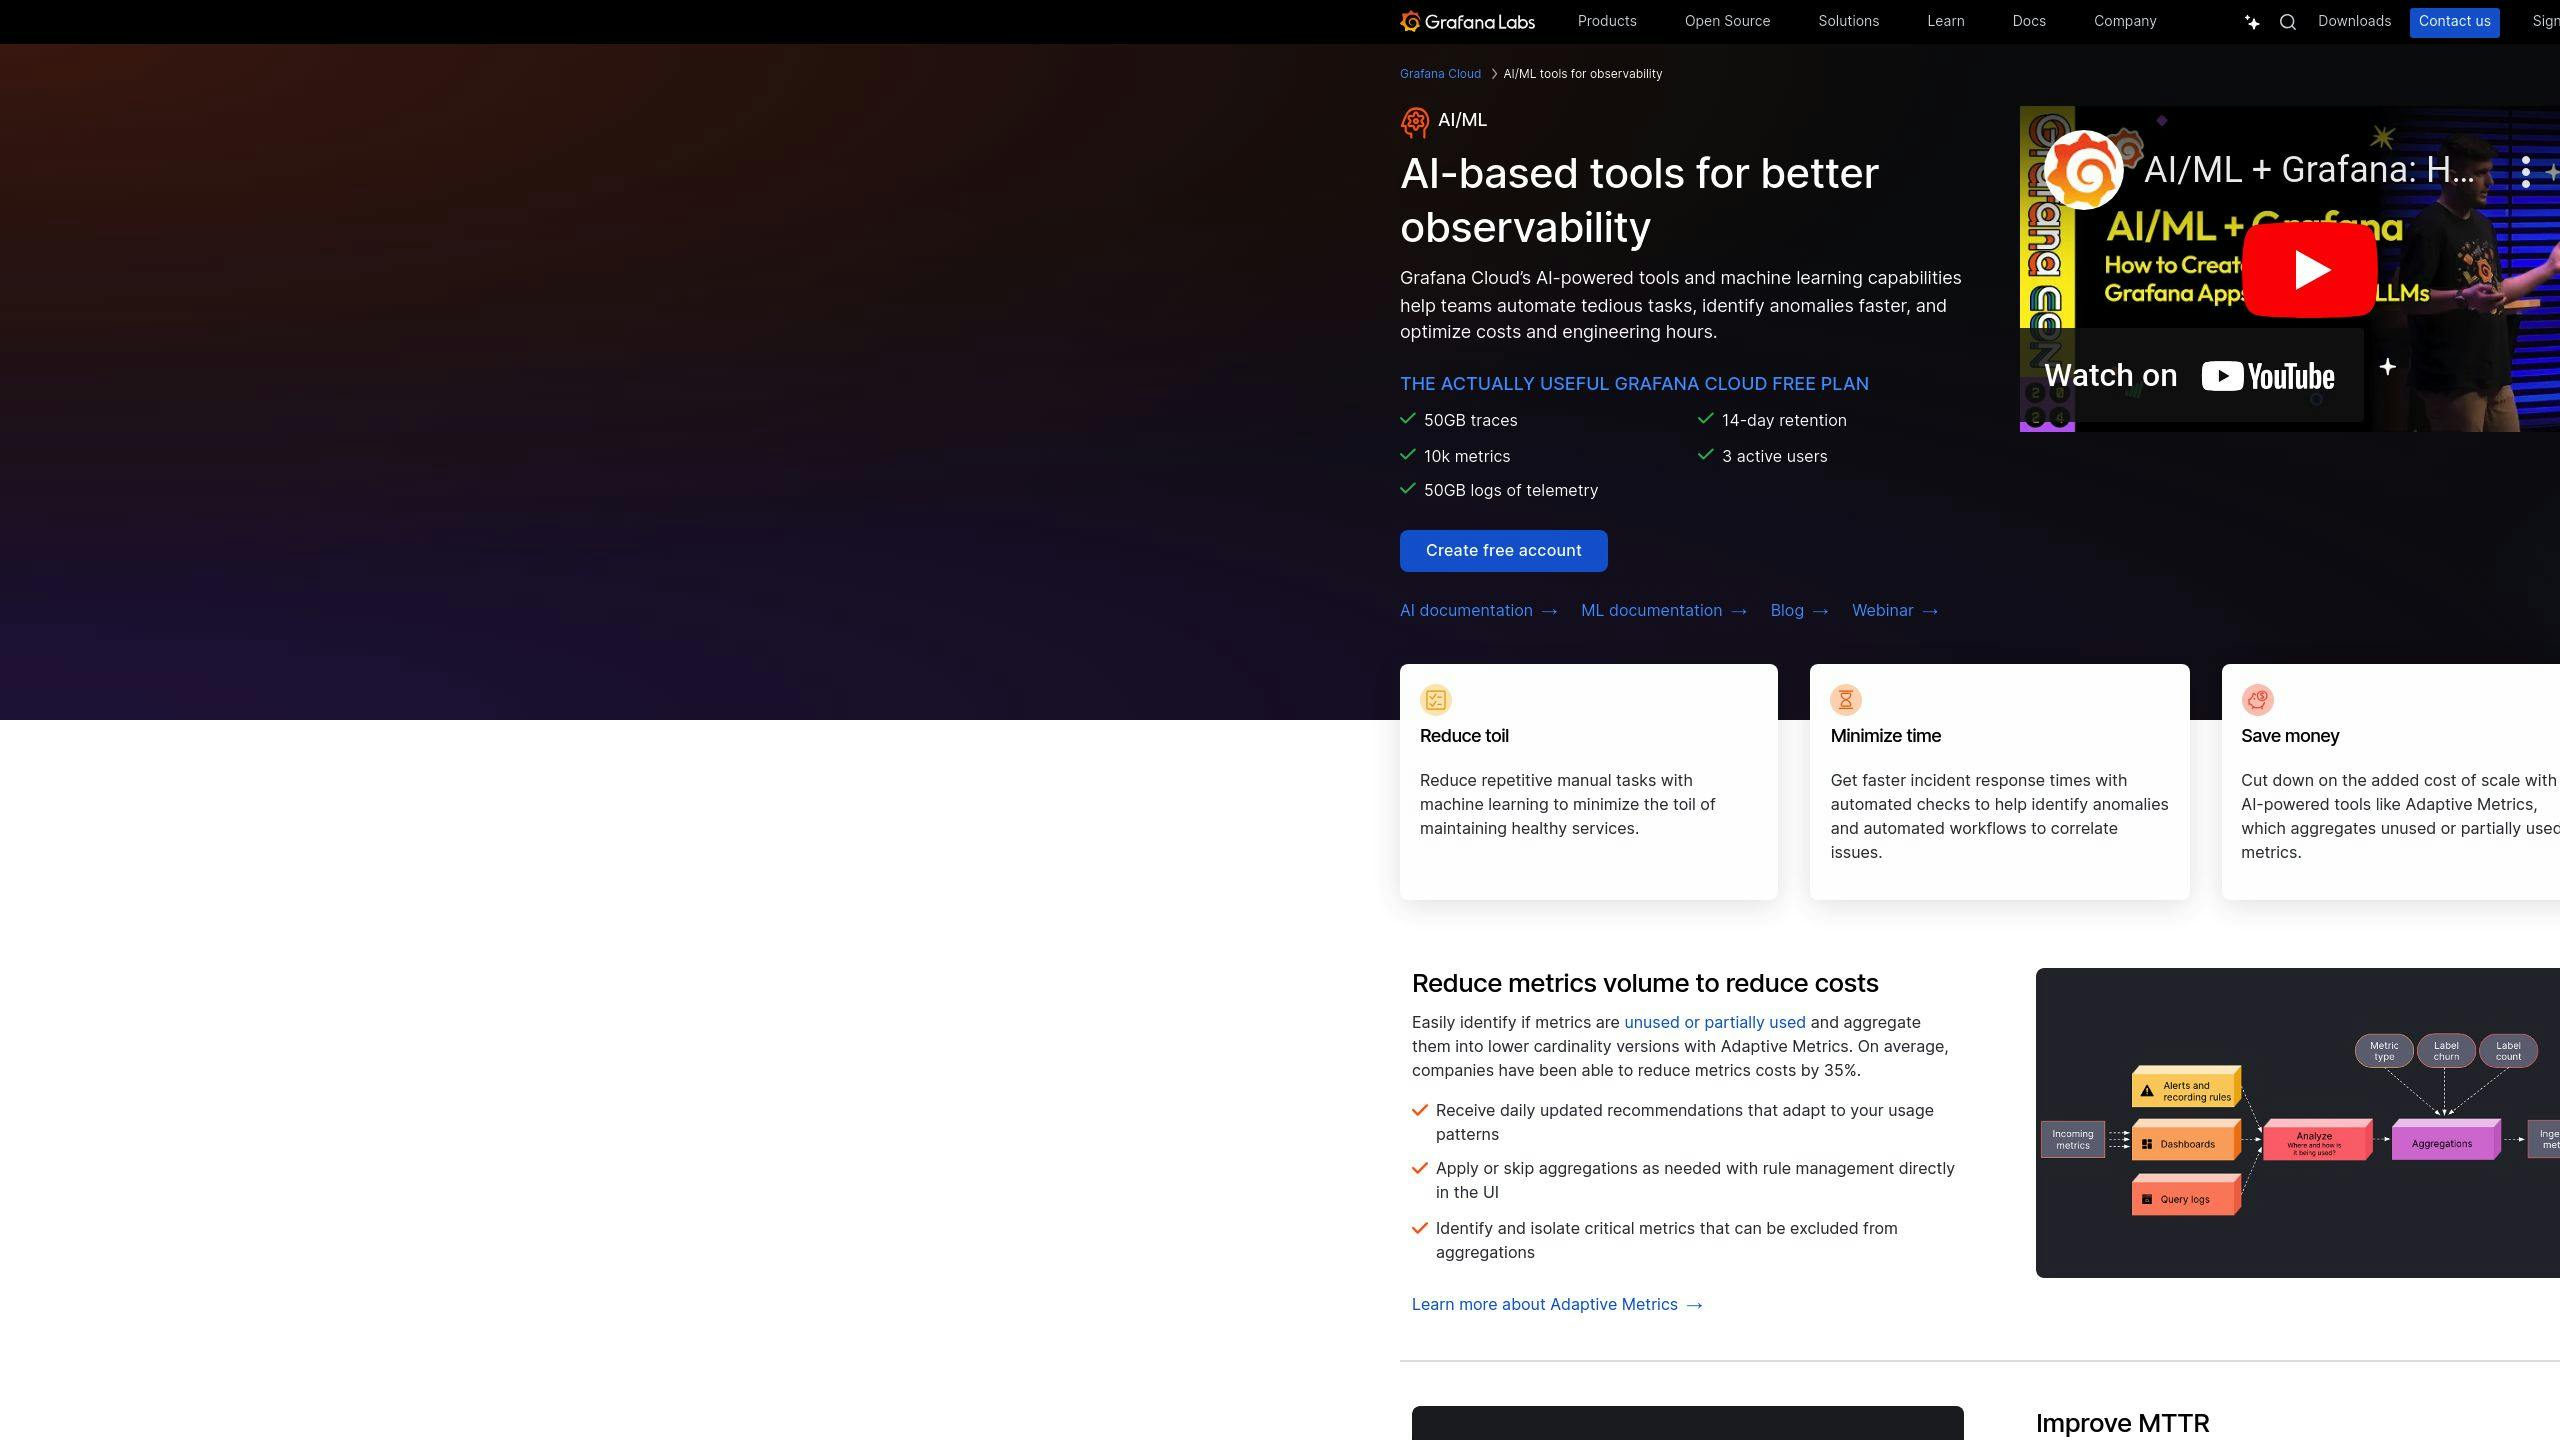Viewport: 2560px width, 1440px height.
Task: Click the Grafana channel avatar in video
Action: pyautogui.click(x=2084, y=170)
